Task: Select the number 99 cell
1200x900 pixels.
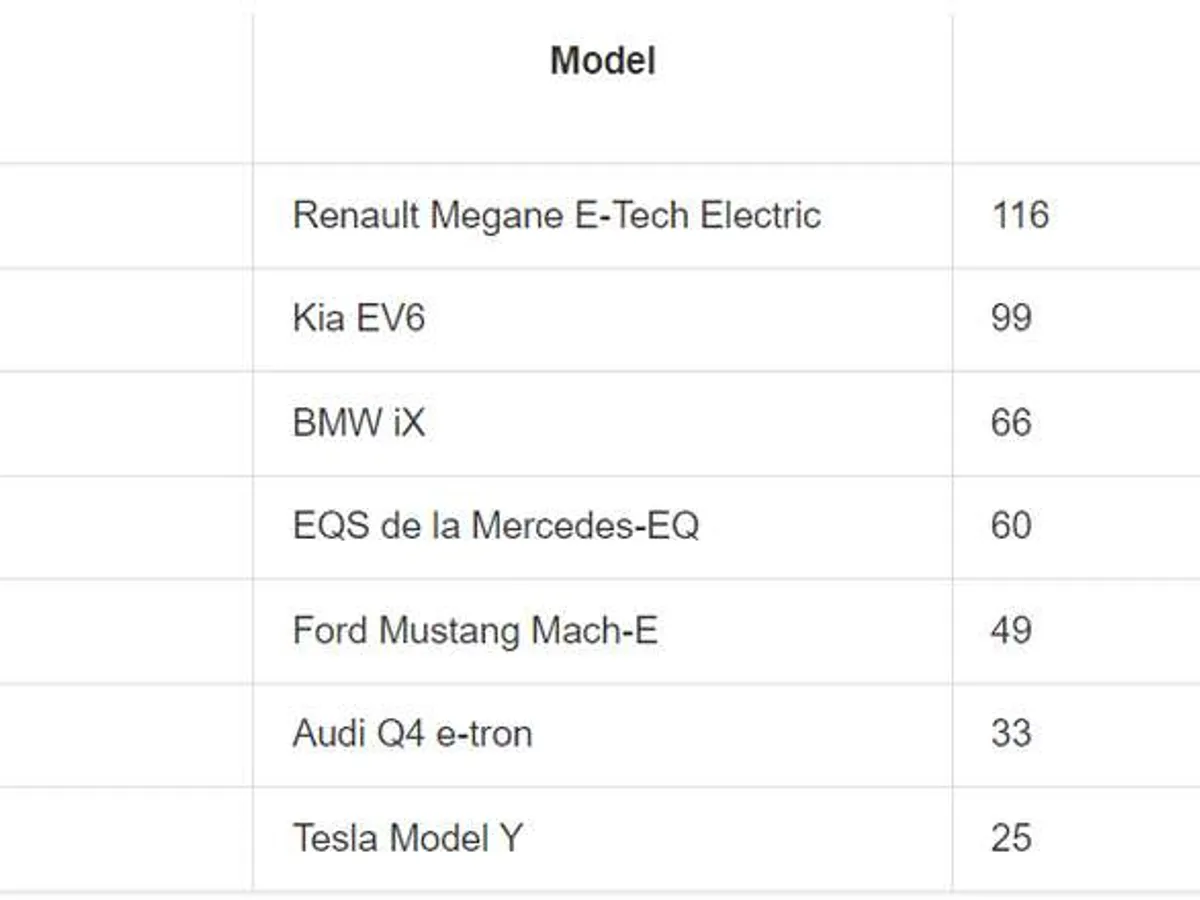Action: 1011,319
